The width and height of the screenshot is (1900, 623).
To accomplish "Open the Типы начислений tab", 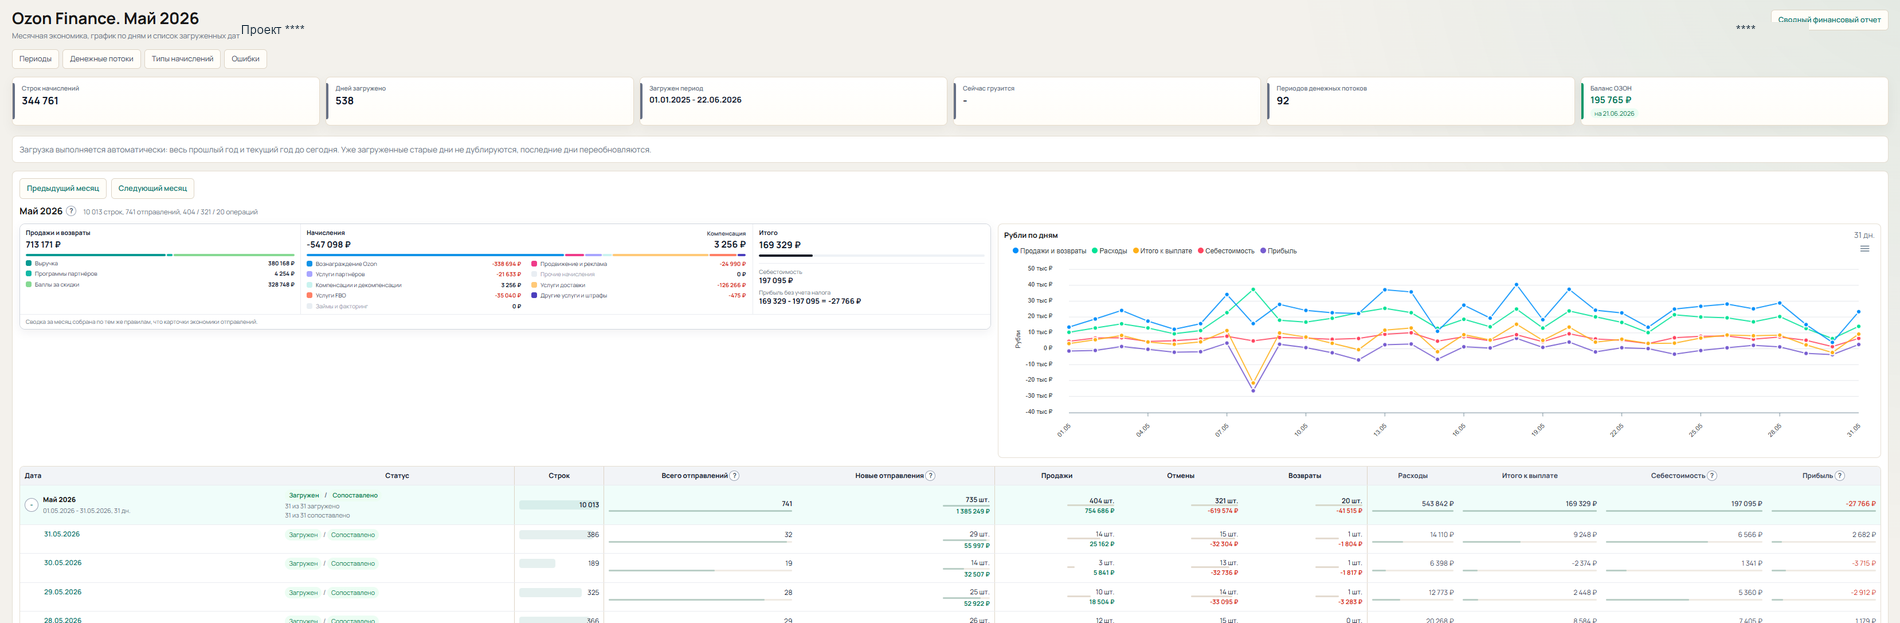I will pyautogui.click(x=182, y=59).
